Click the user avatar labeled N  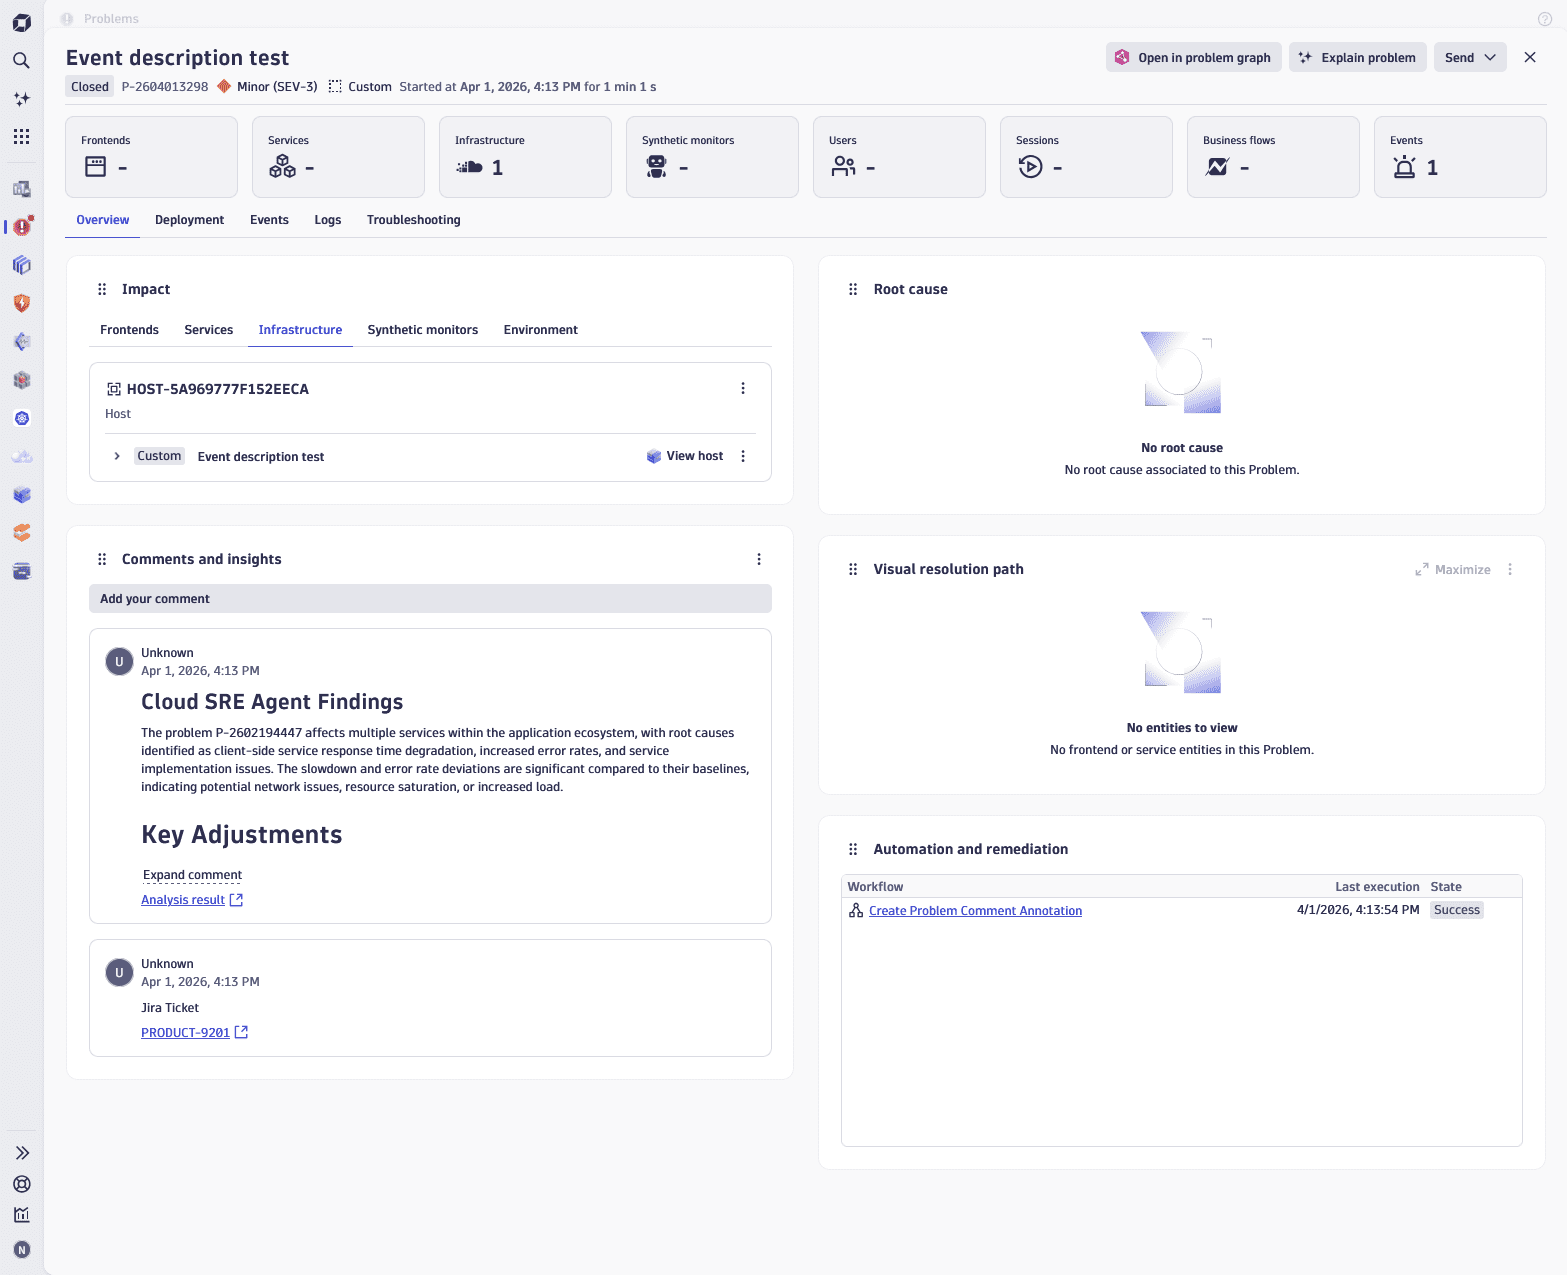(x=21, y=1248)
